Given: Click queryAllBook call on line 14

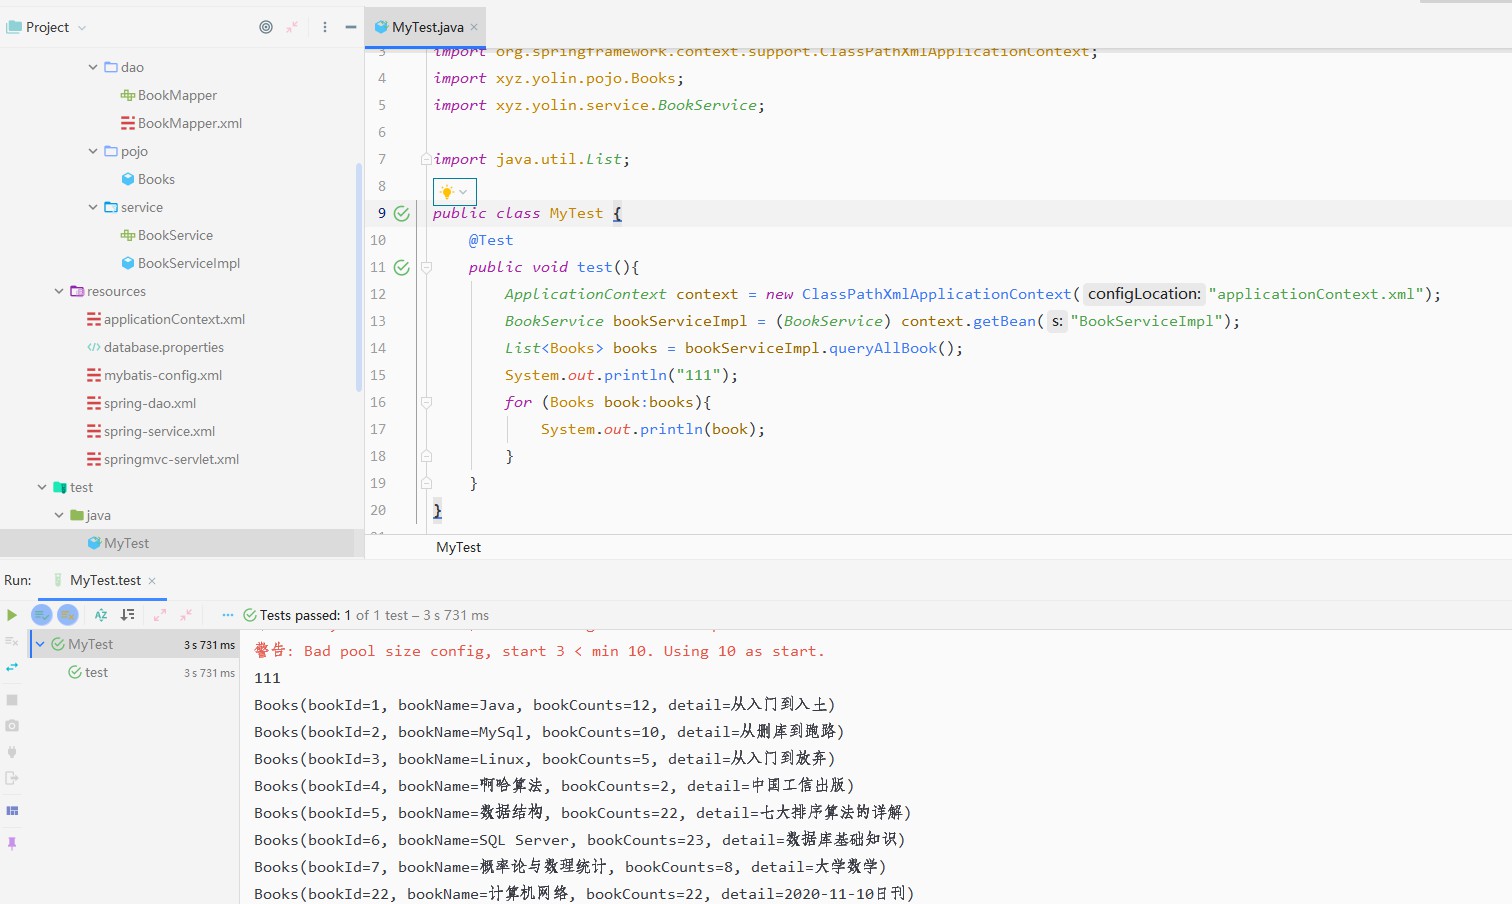Looking at the screenshot, I should coord(882,348).
